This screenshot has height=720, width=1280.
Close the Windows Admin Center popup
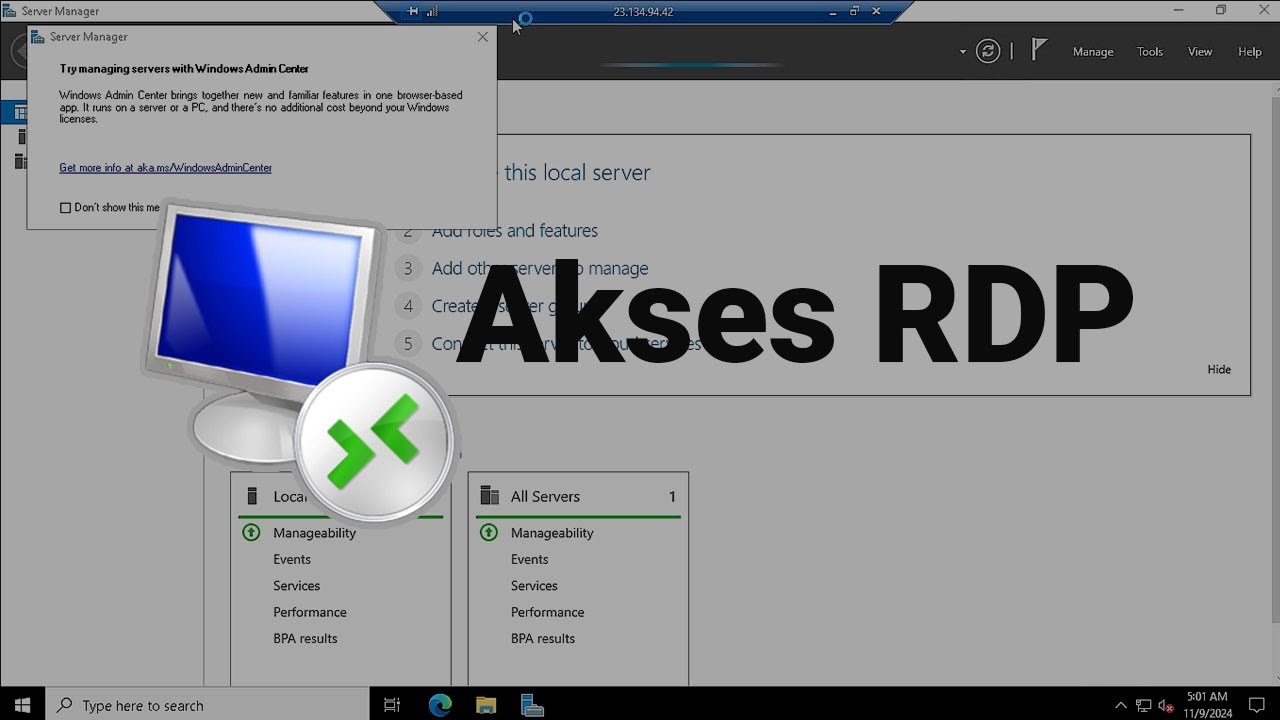pos(483,37)
